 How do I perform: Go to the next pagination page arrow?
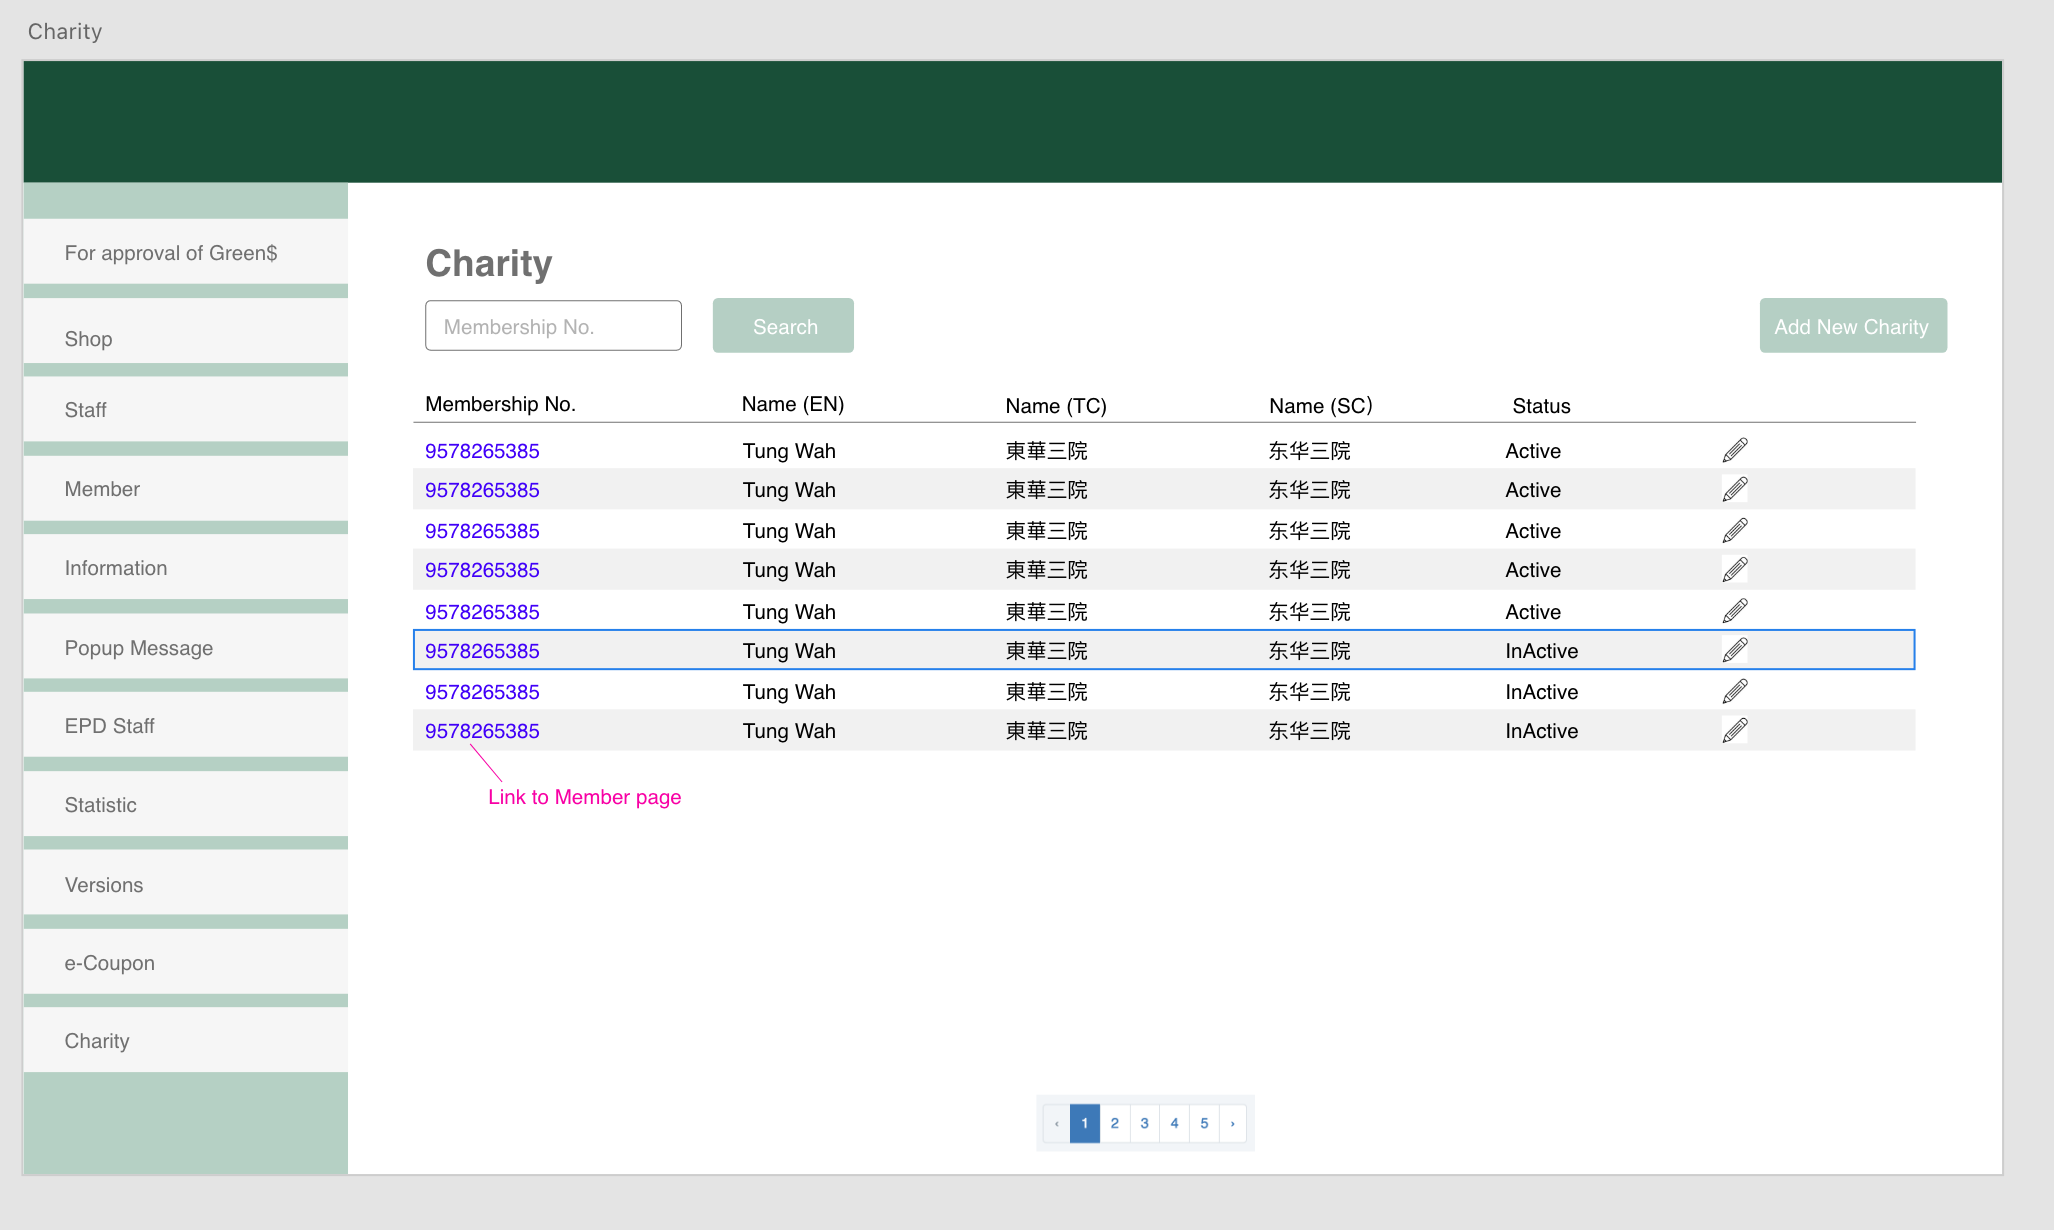(x=1232, y=1123)
